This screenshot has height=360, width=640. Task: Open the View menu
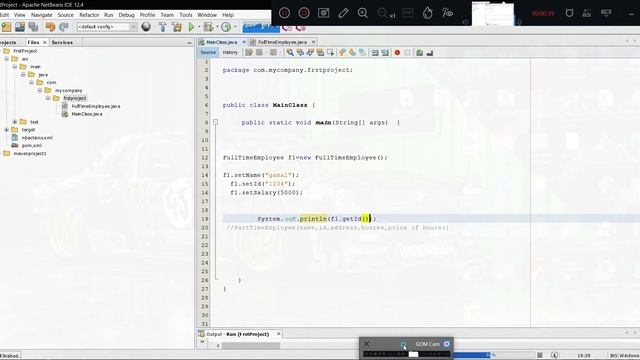[20, 15]
